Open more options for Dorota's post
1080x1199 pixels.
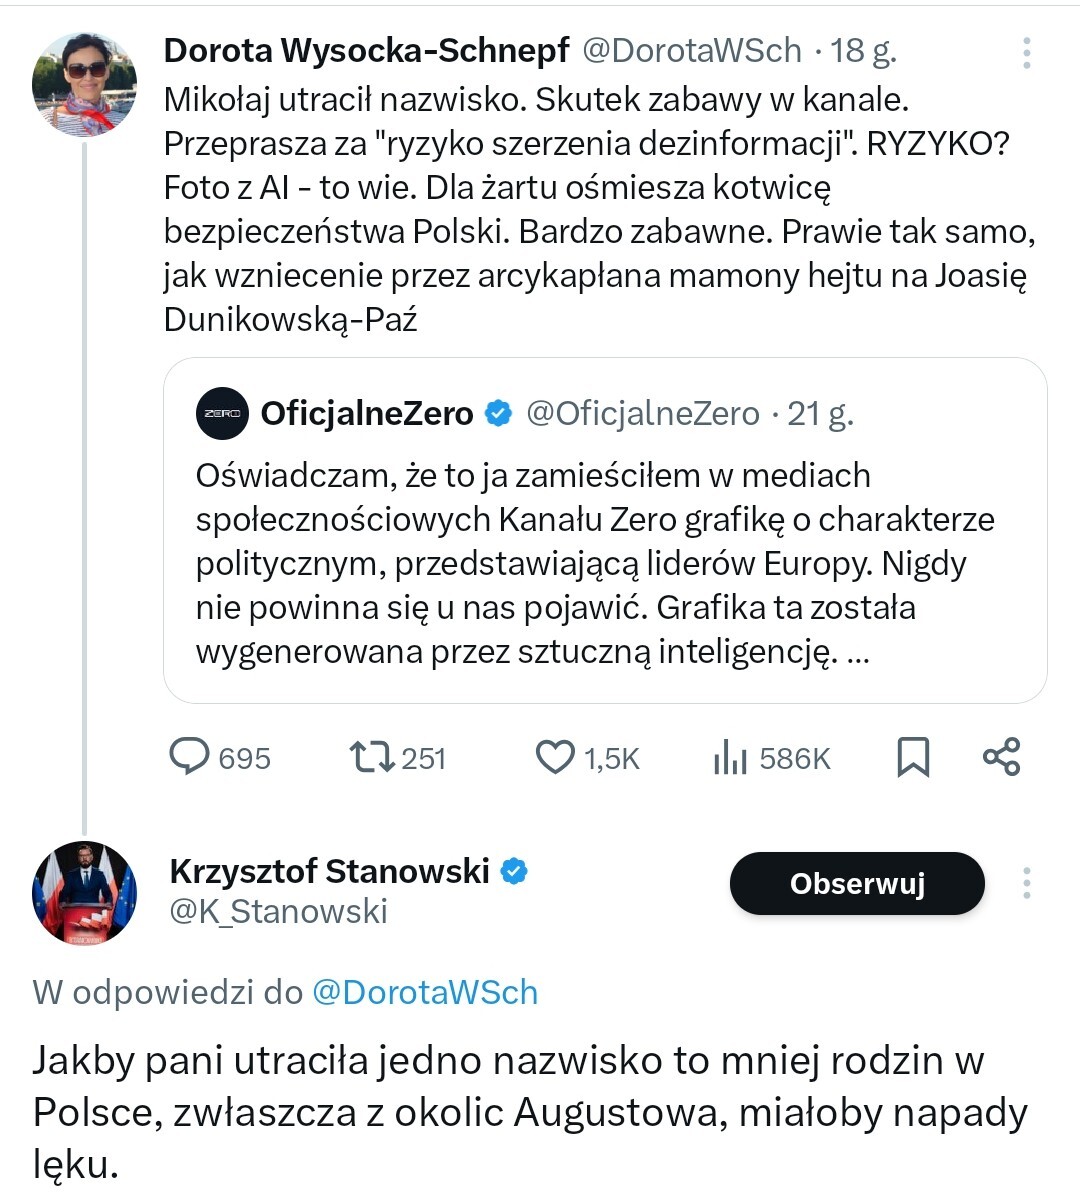click(1027, 53)
